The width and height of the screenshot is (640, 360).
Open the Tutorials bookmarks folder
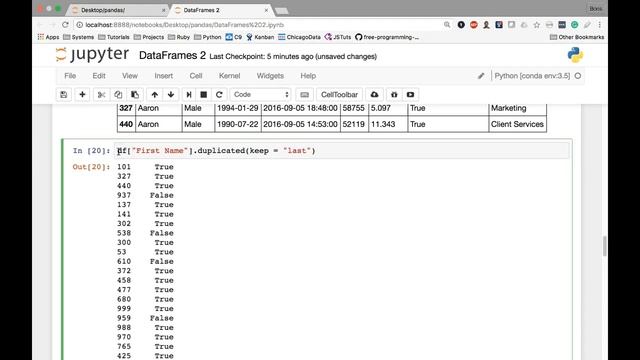point(114,37)
